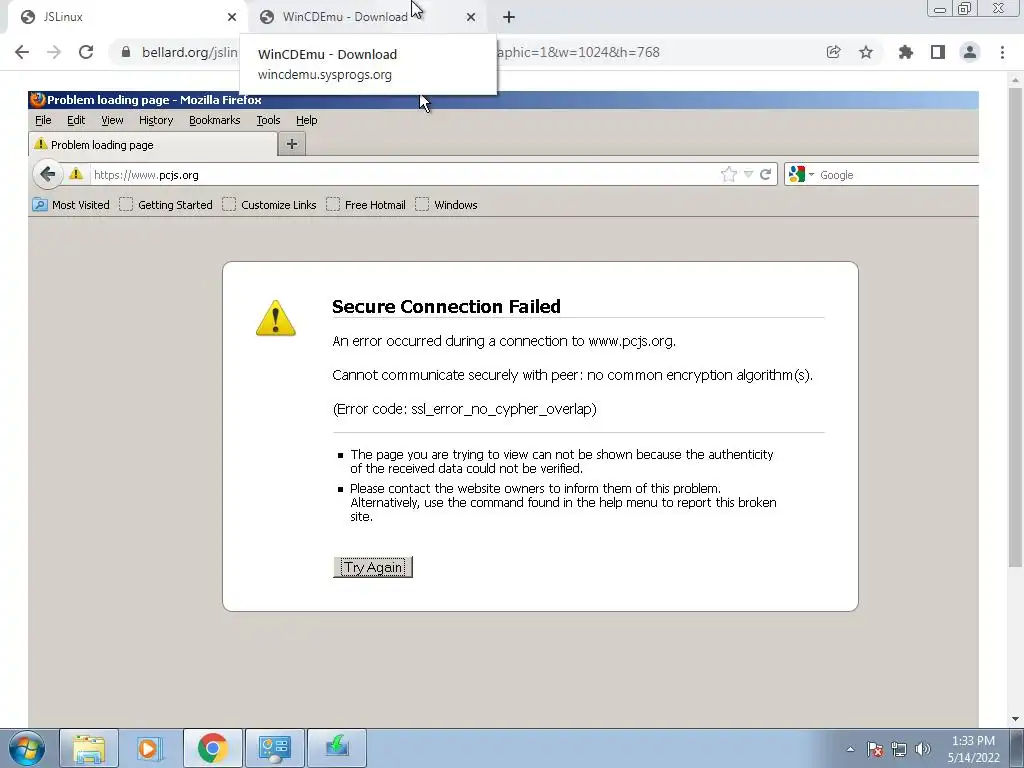Viewport: 1024px width, 768px height.
Task: Open Firefox's Bookmarks menu
Action: [214, 120]
